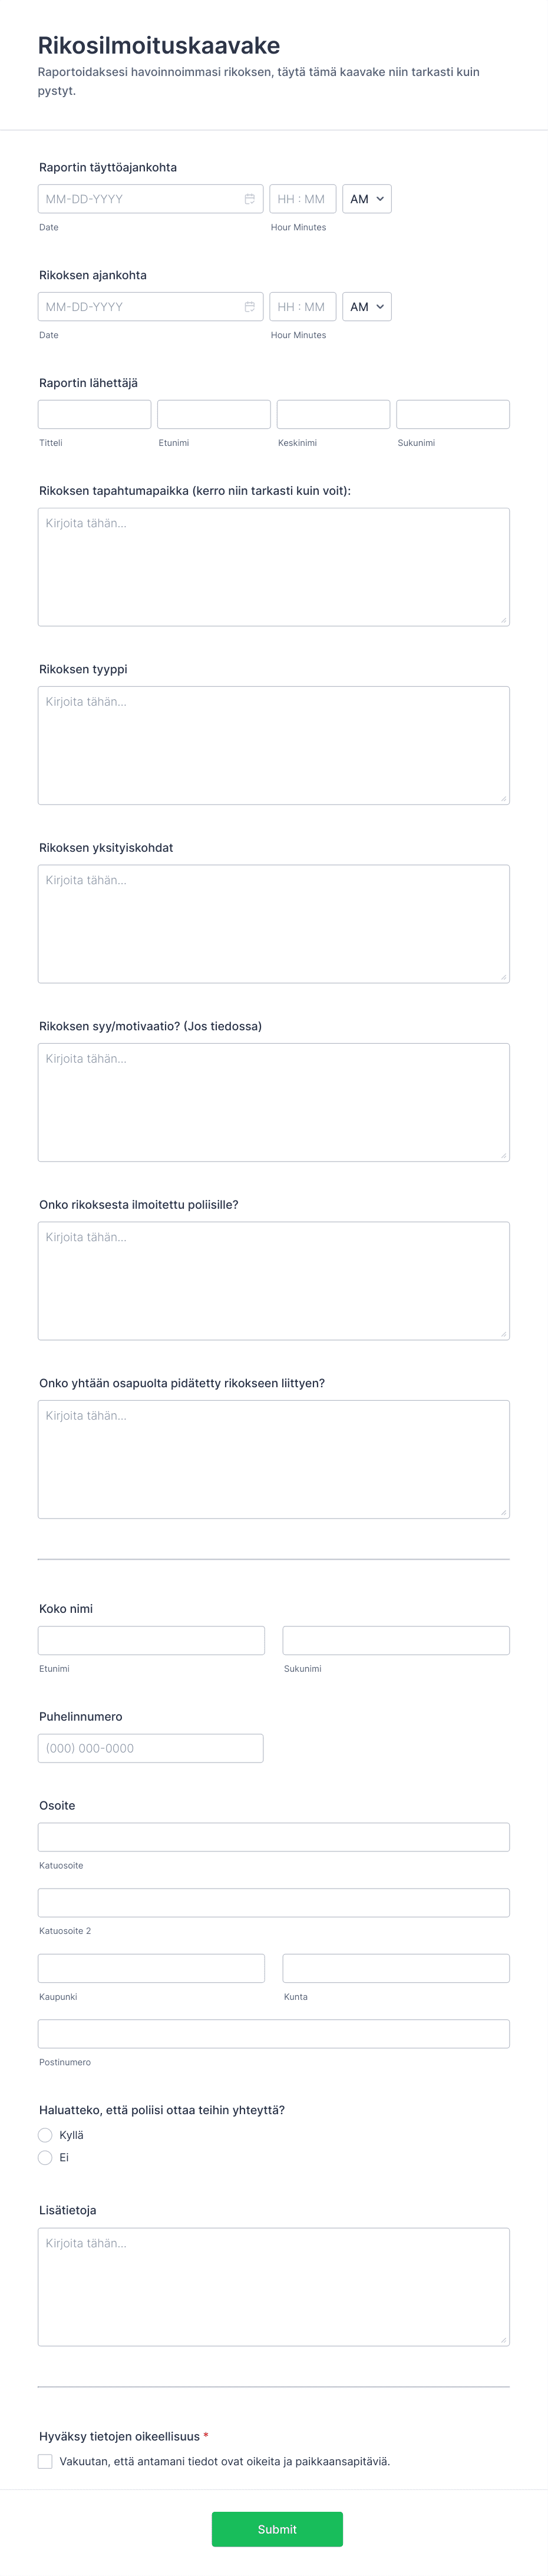Click the Kaupunki input field
Image resolution: width=548 pixels, height=2576 pixels.
coord(151,1968)
